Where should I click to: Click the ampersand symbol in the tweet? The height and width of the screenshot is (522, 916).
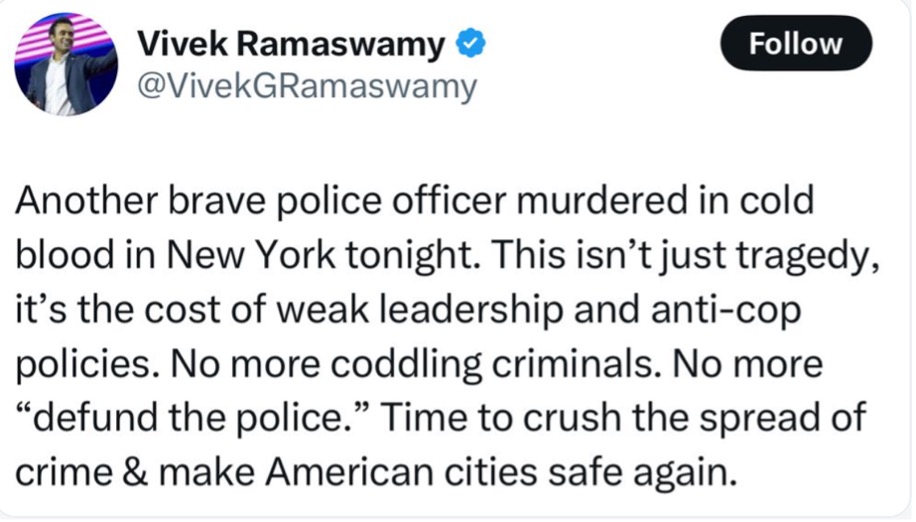[136, 472]
